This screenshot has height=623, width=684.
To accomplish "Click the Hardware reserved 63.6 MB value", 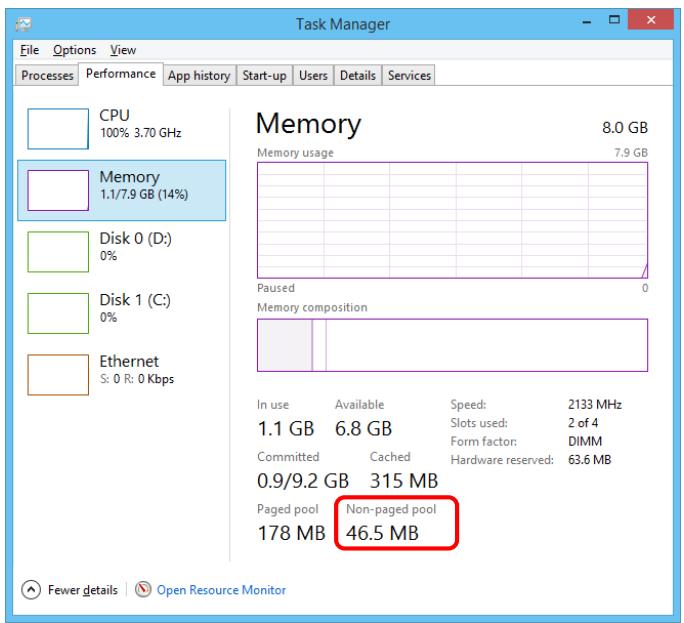I will (589, 459).
